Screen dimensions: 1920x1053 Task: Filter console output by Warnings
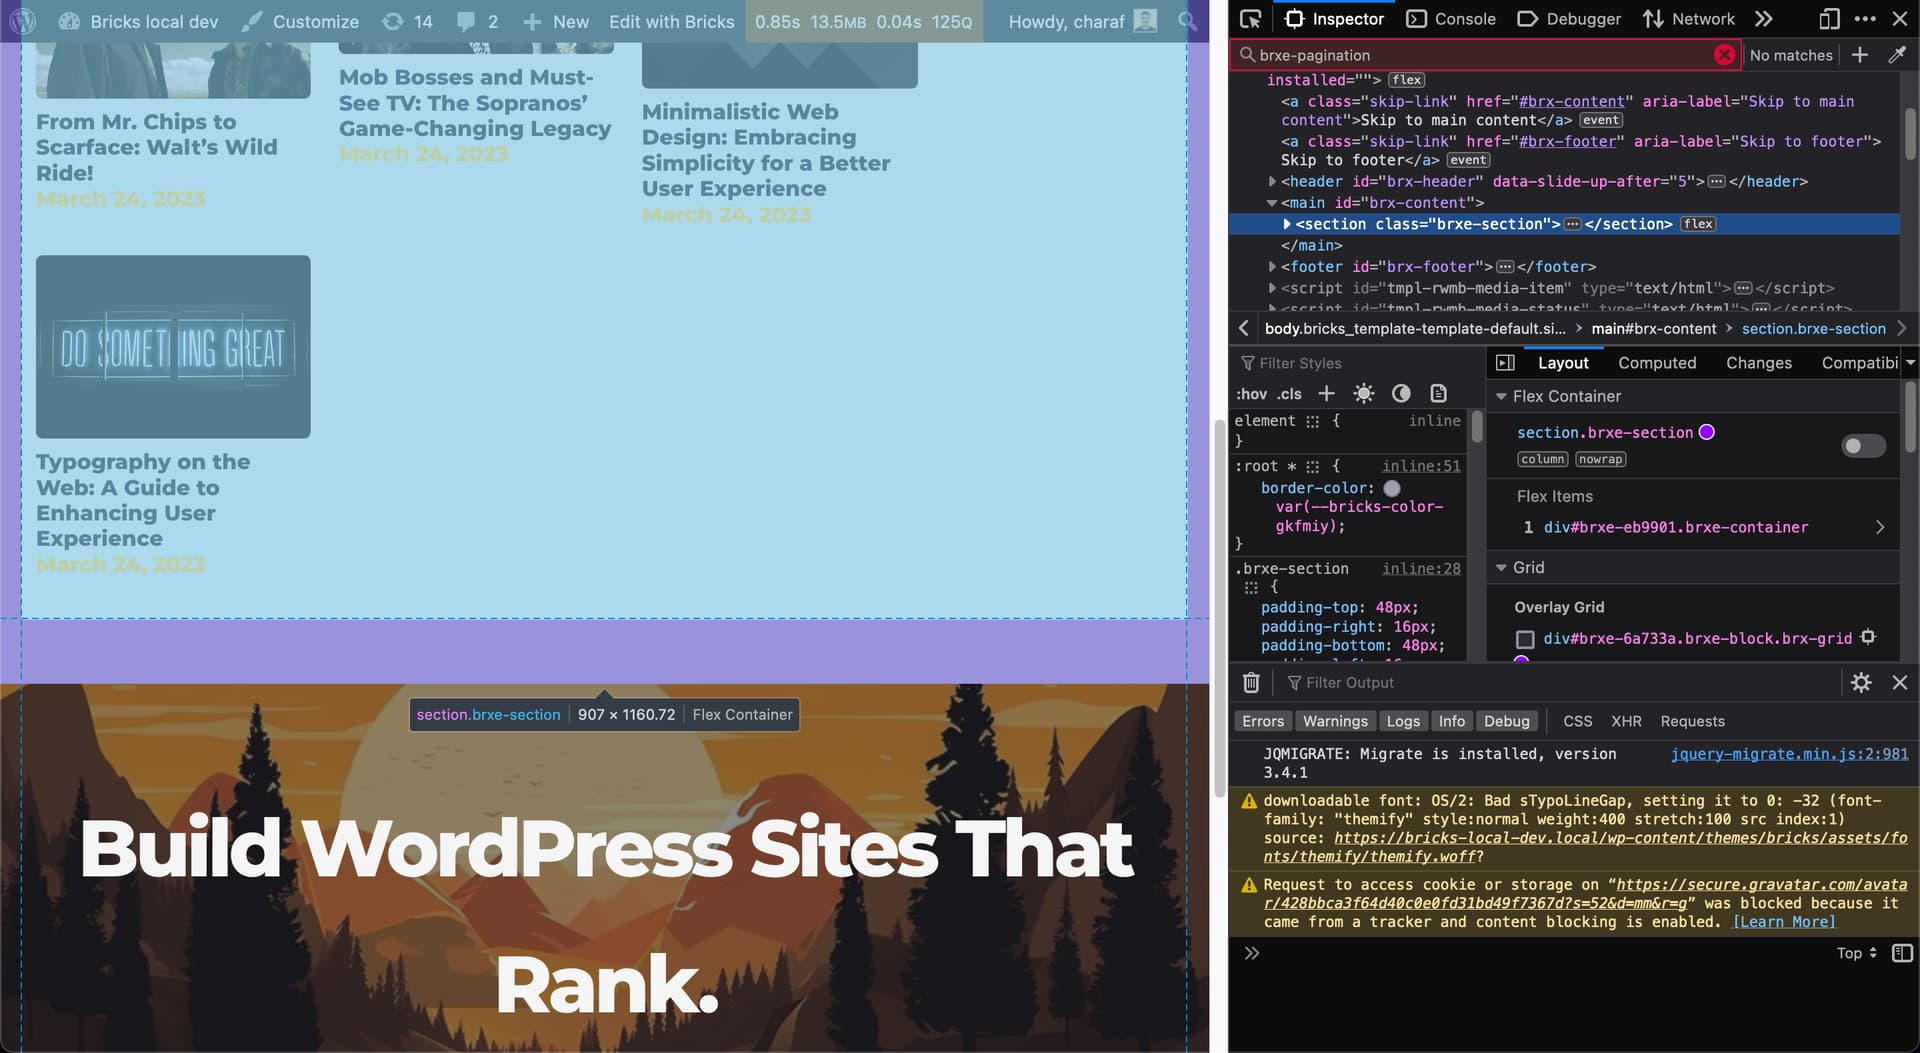tap(1334, 721)
